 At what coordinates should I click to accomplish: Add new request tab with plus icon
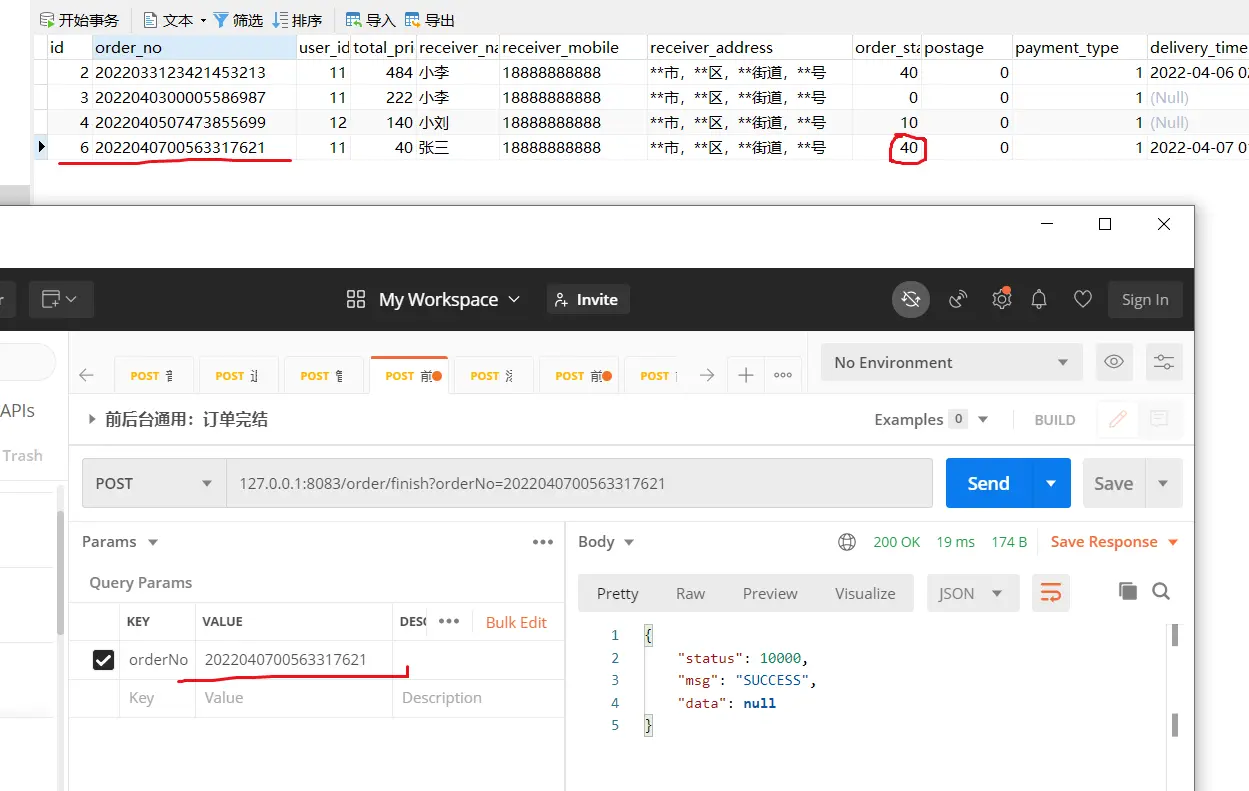pos(745,375)
